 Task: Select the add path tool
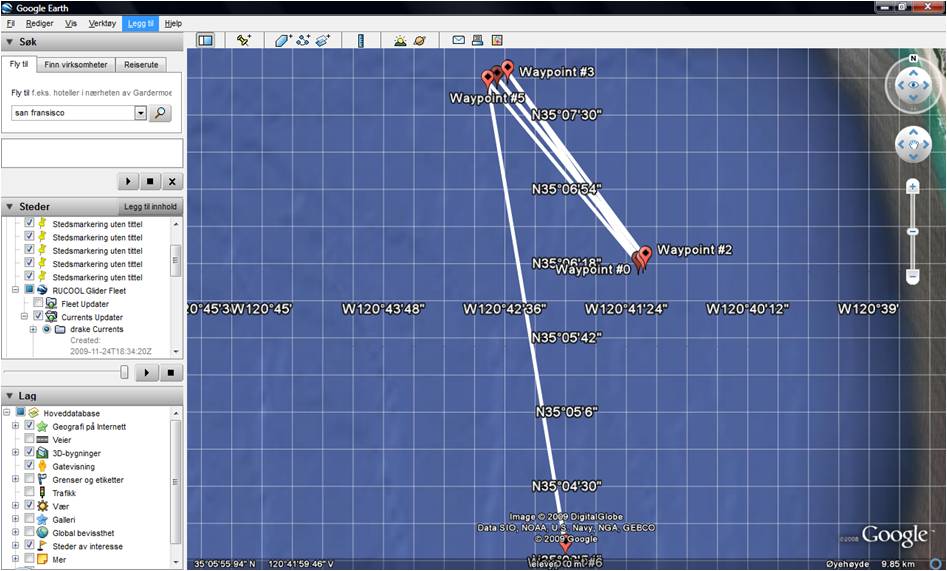tap(303, 40)
